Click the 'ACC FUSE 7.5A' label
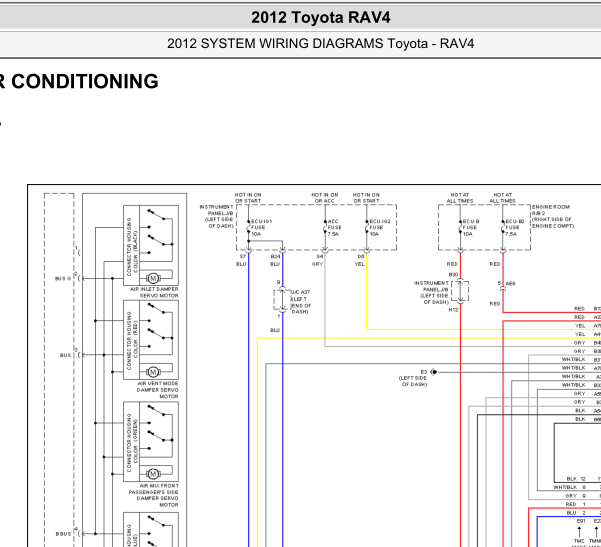The width and height of the screenshot is (601, 547). 334,228
